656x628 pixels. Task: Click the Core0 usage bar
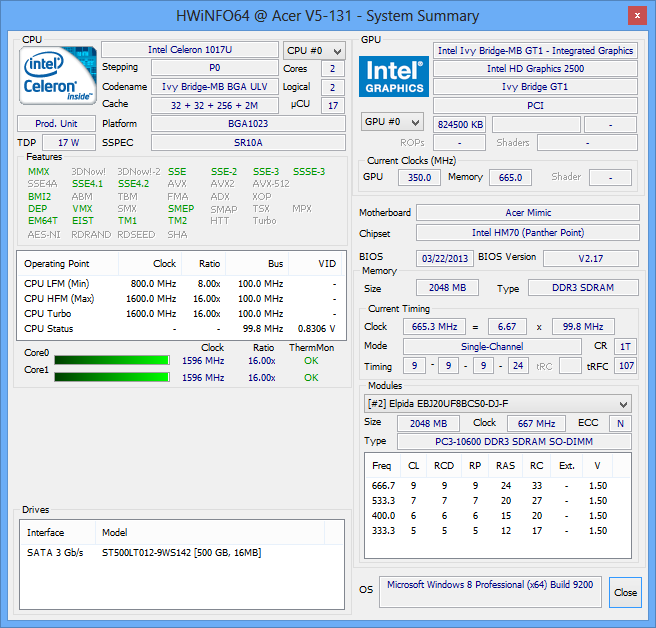coord(112,360)
